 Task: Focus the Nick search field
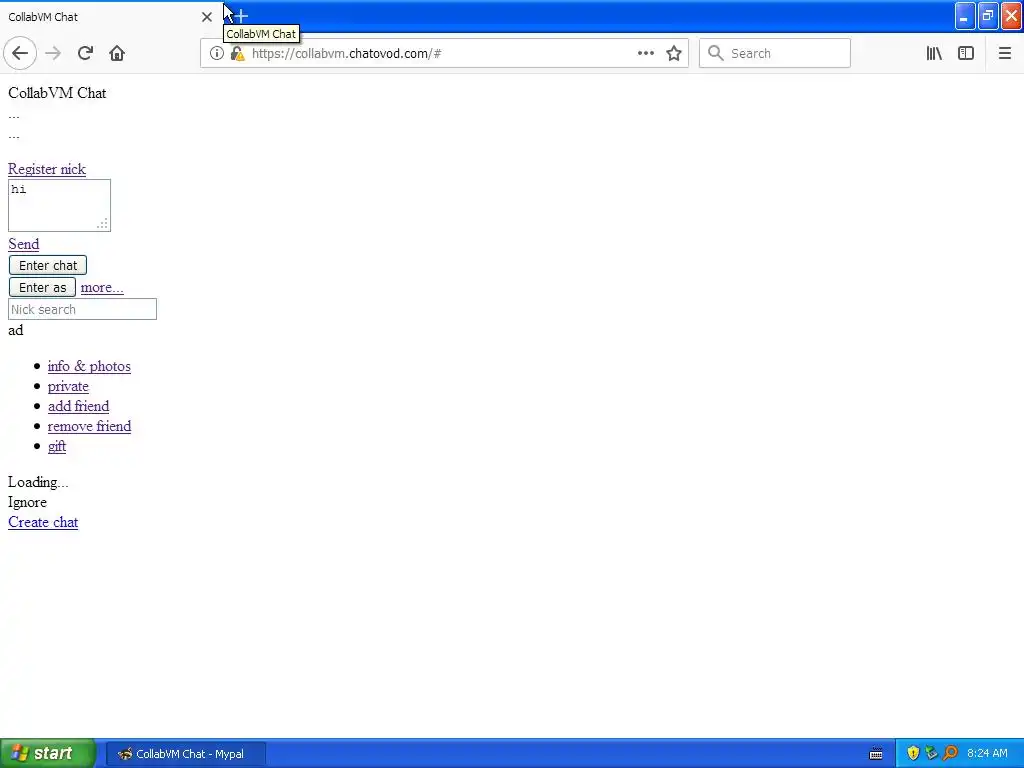point(82,310)
